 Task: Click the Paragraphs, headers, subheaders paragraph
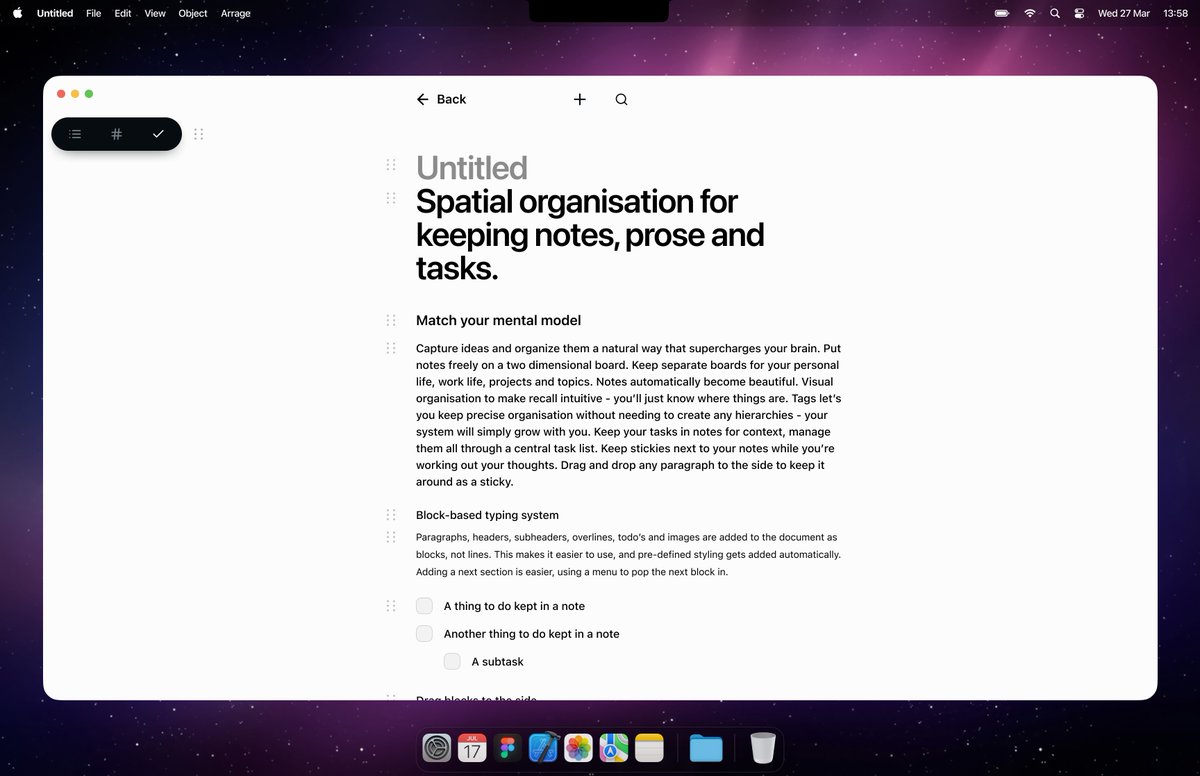628,554
